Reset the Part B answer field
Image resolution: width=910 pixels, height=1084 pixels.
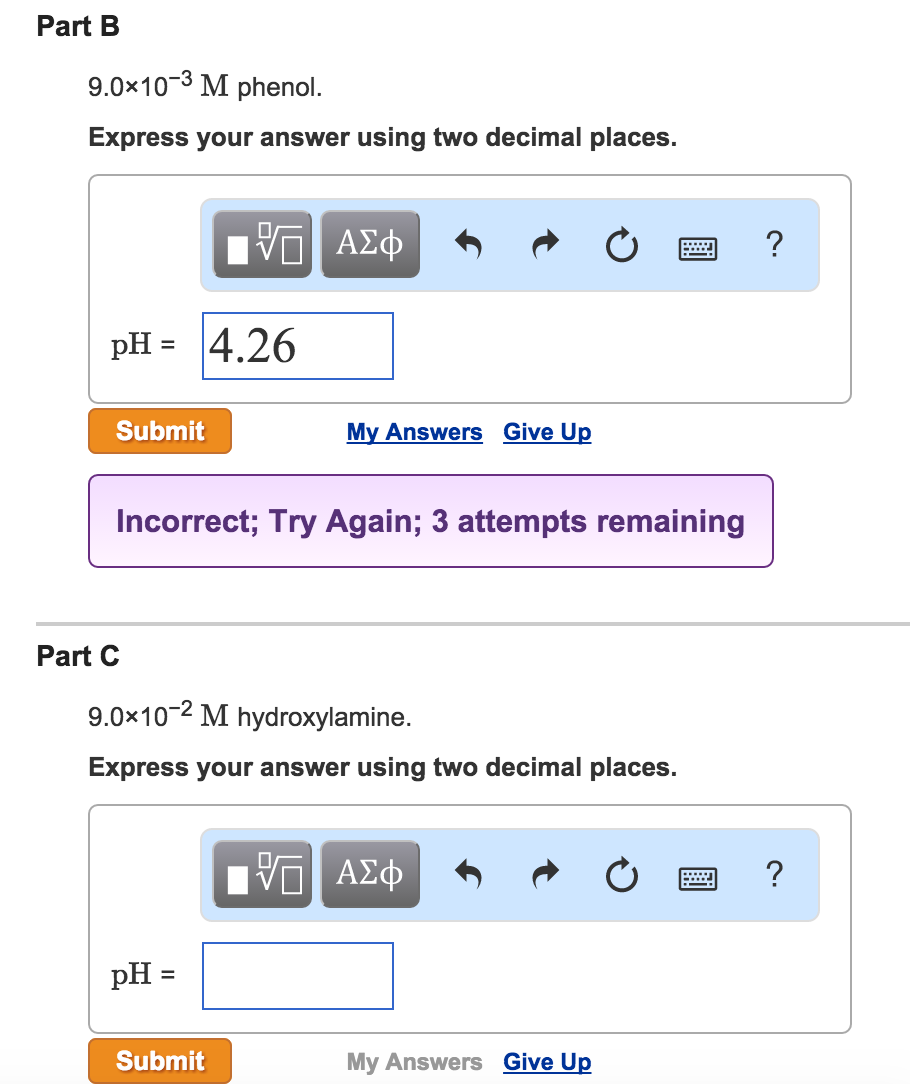(621, 243)
